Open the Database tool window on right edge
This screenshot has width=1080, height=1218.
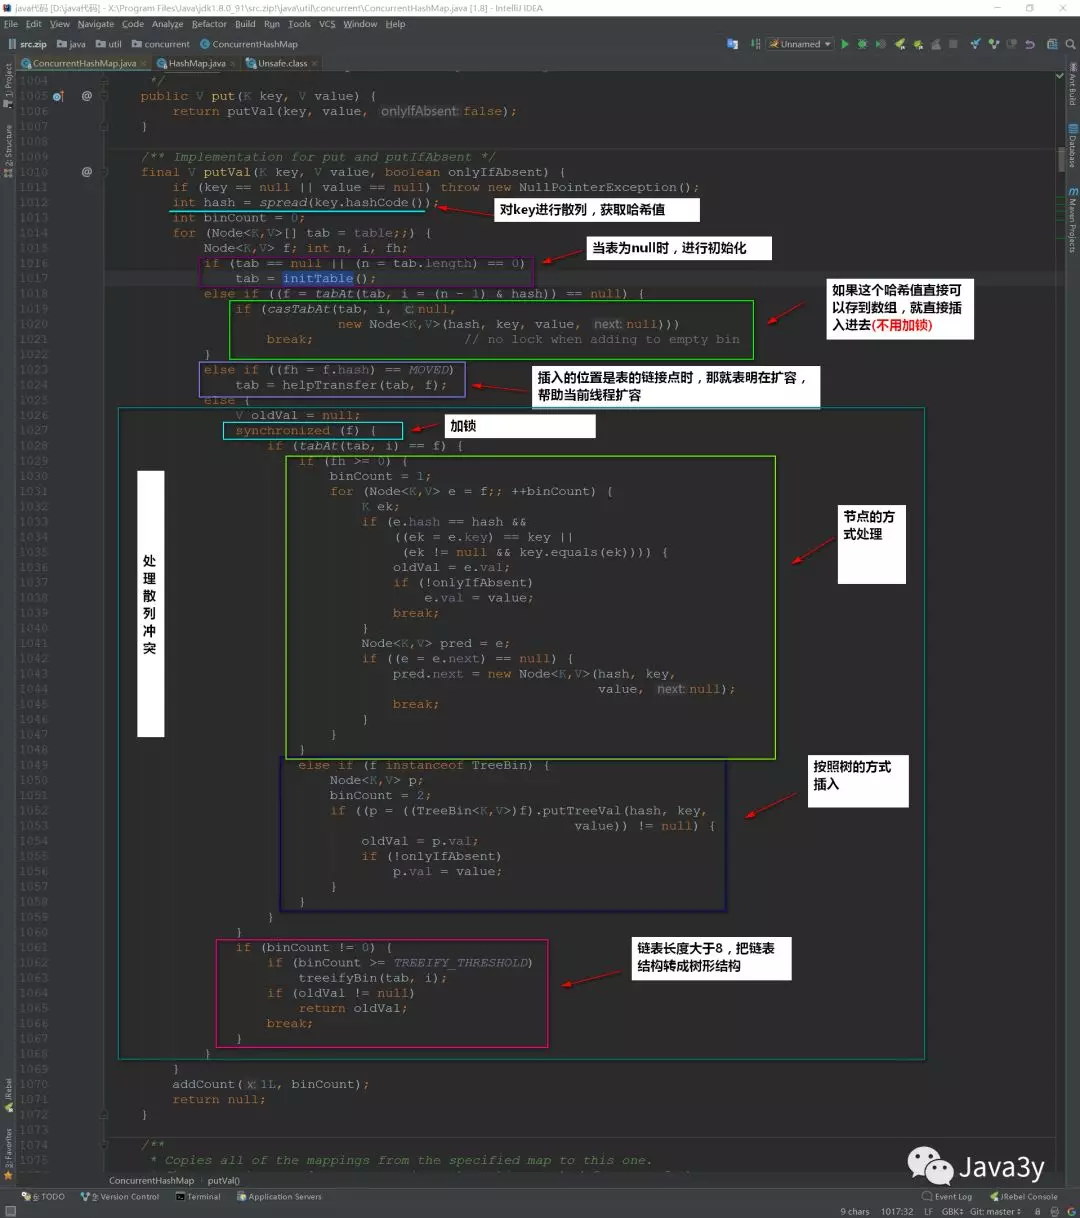pos(1072,146)
